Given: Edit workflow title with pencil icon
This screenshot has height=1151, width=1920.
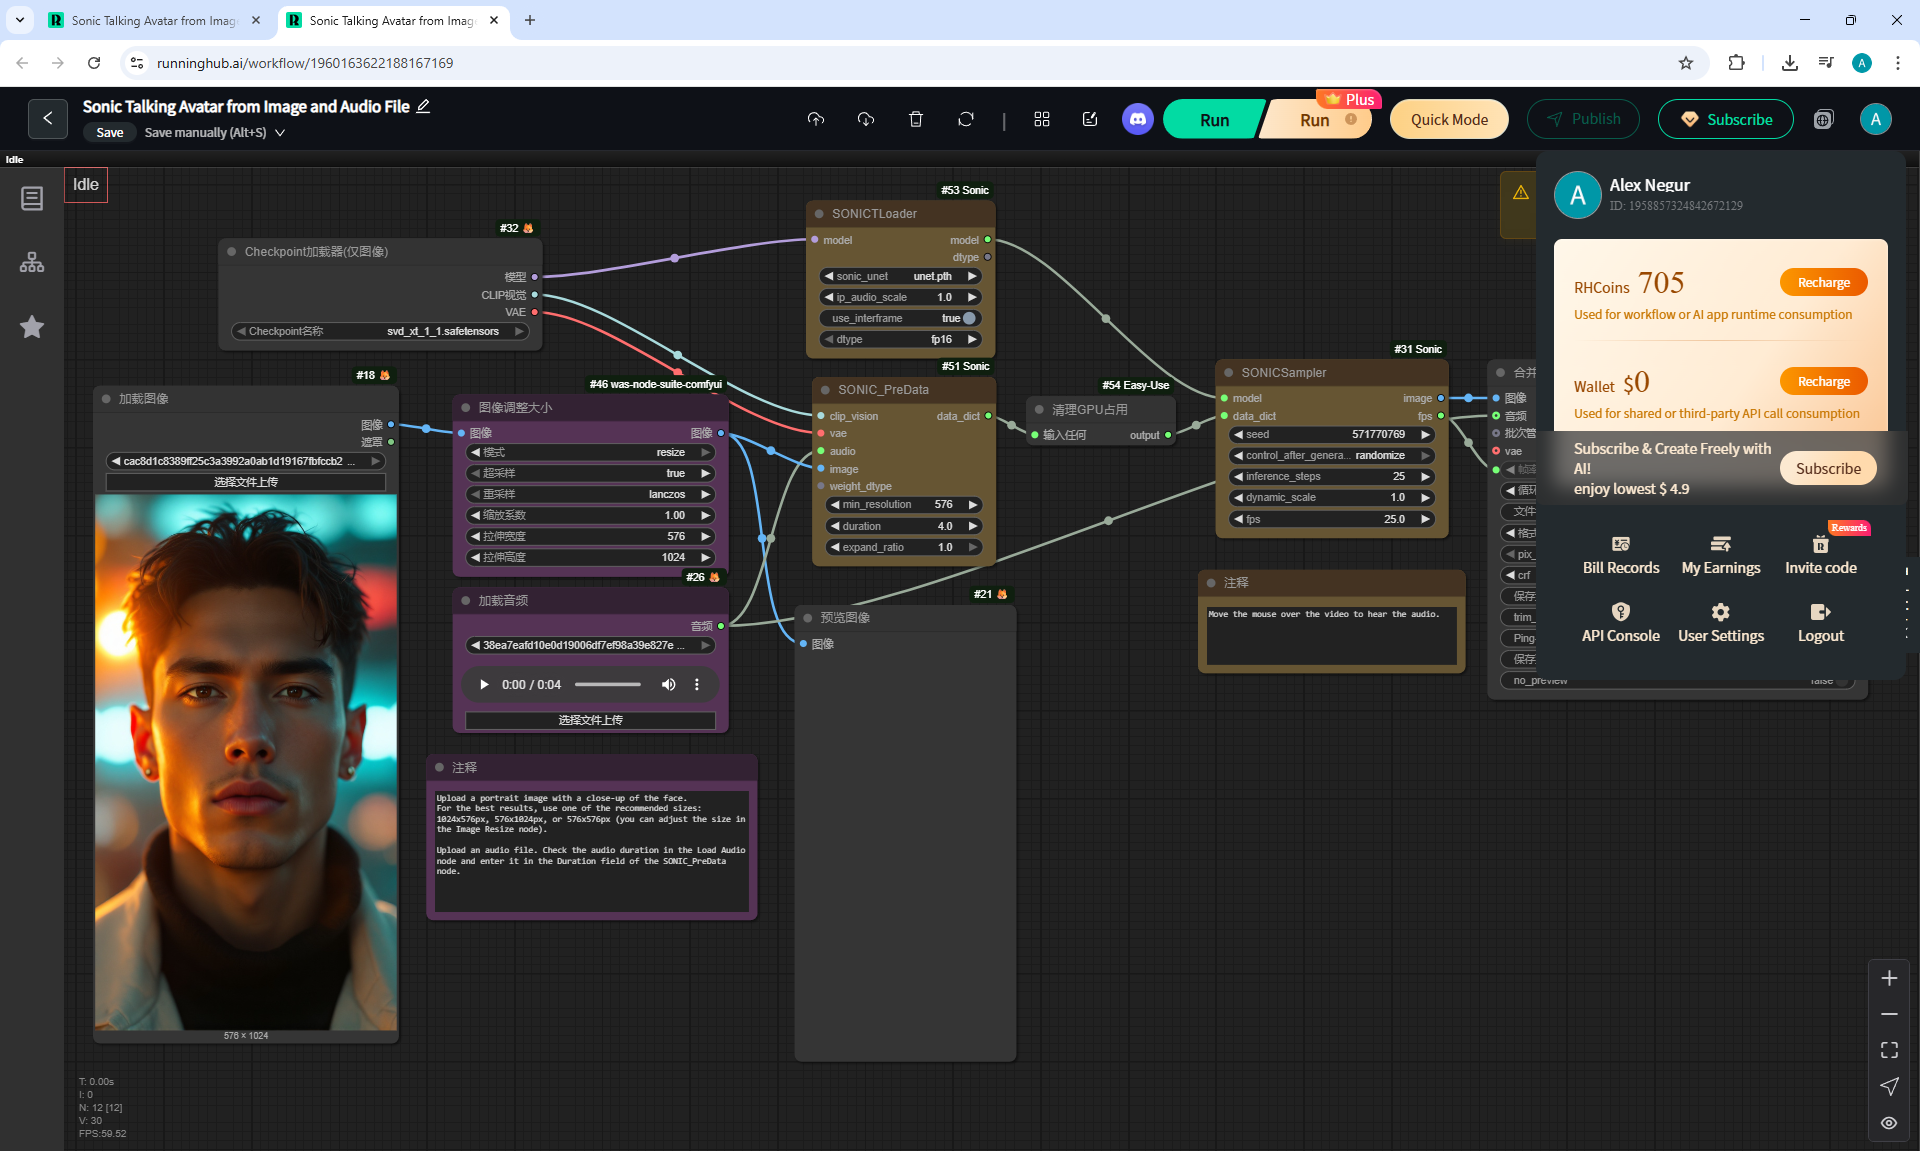Looking at the screenshot, I should click(x=423, y=106).
